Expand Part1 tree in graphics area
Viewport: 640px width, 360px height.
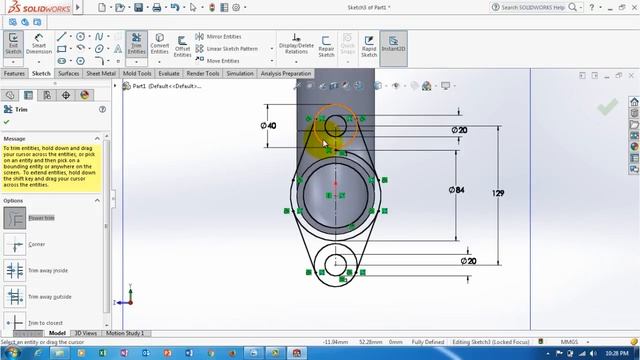pyautogui.click(x=115, y=86)
